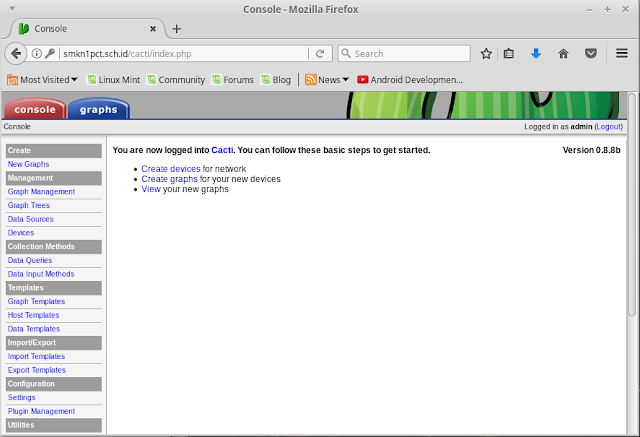Open the Blog bookmark

[x=276, y=80]
